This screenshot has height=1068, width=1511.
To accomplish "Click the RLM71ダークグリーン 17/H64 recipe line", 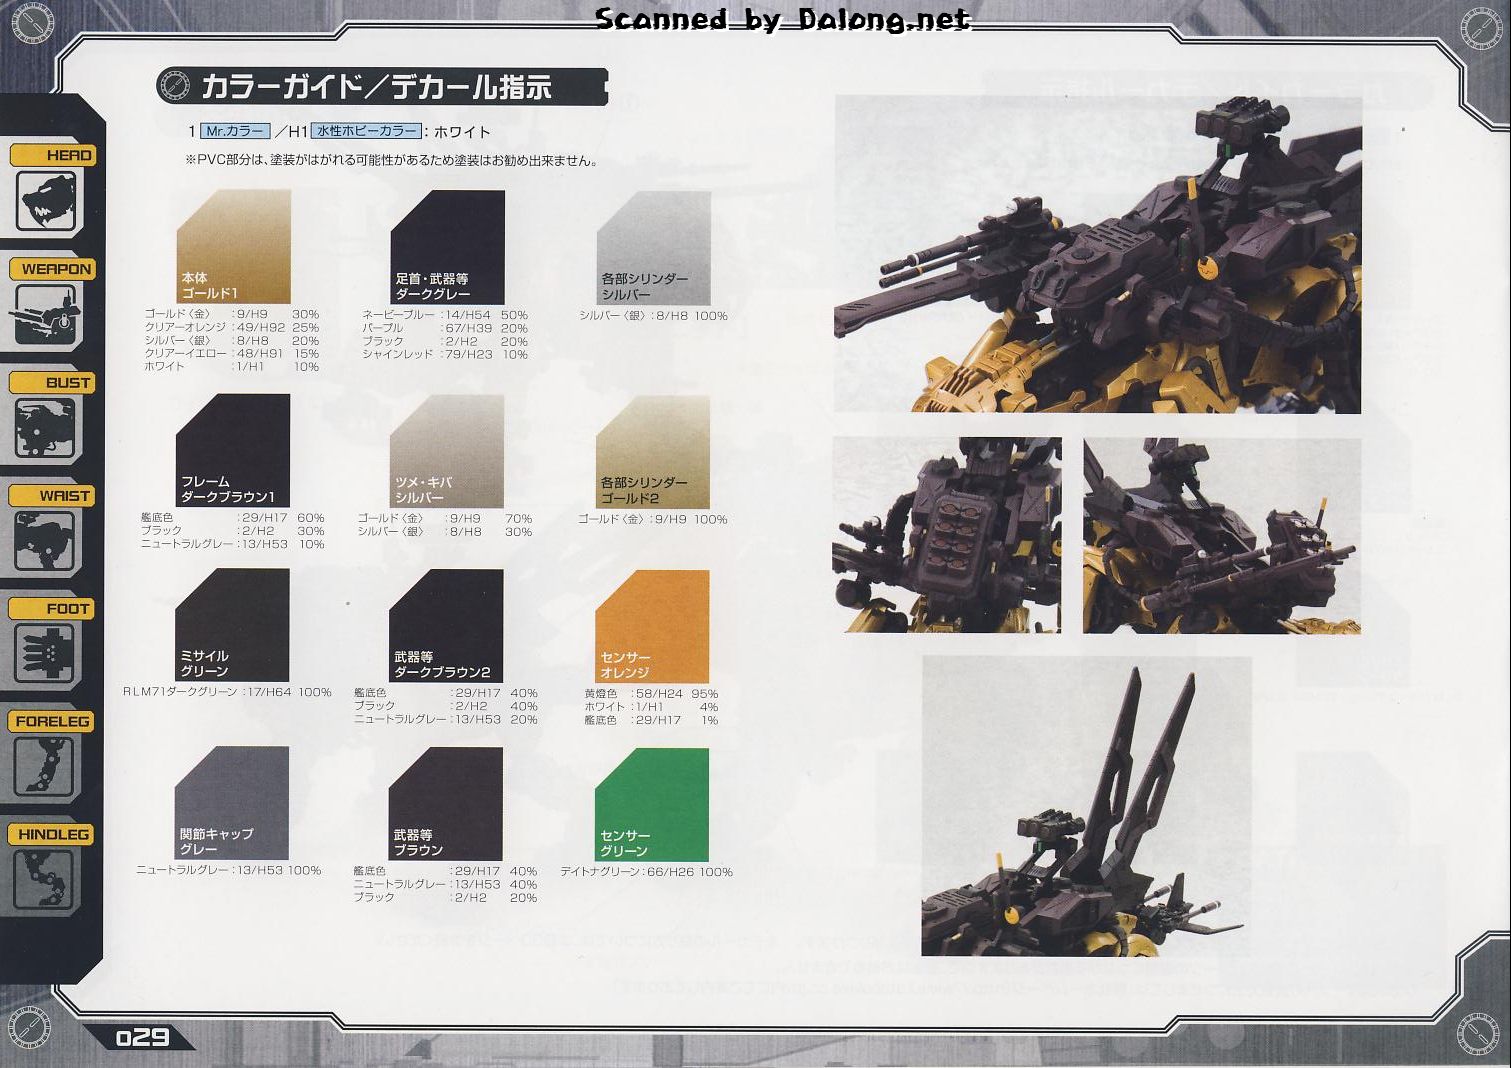I will [227, 692].
